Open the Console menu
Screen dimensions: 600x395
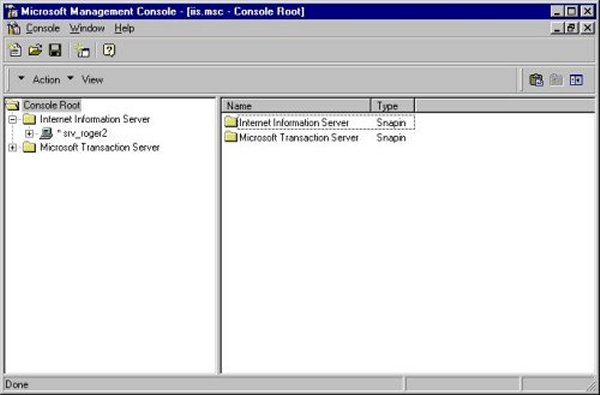[42, 29]
